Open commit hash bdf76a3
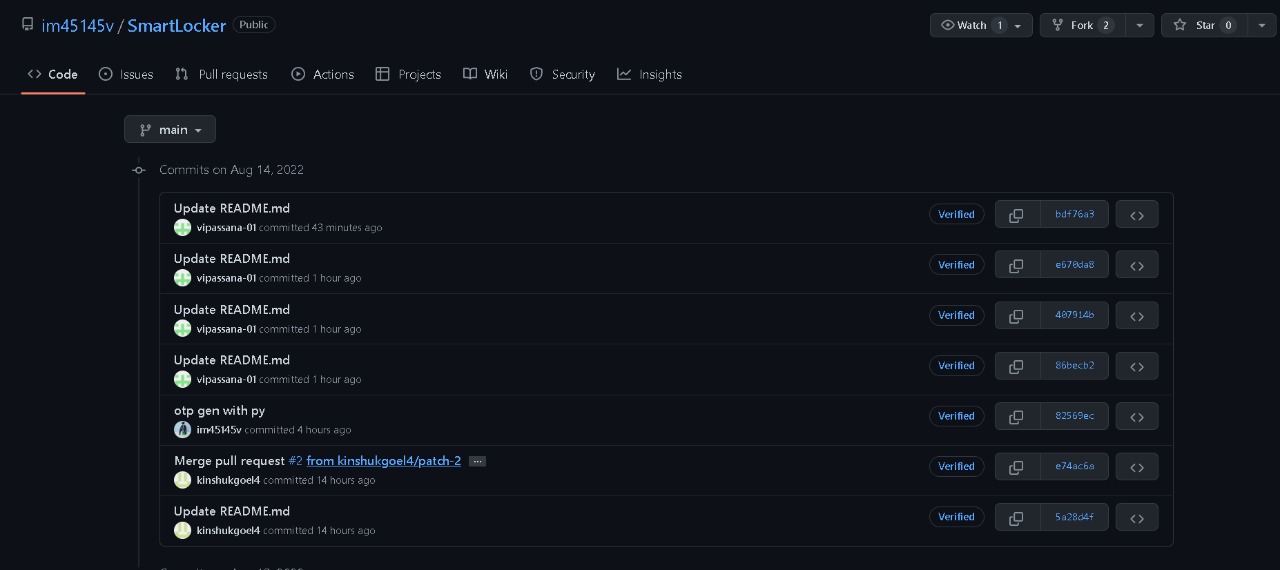This screenshot has height=570, width=1280. coord(1074,214)
